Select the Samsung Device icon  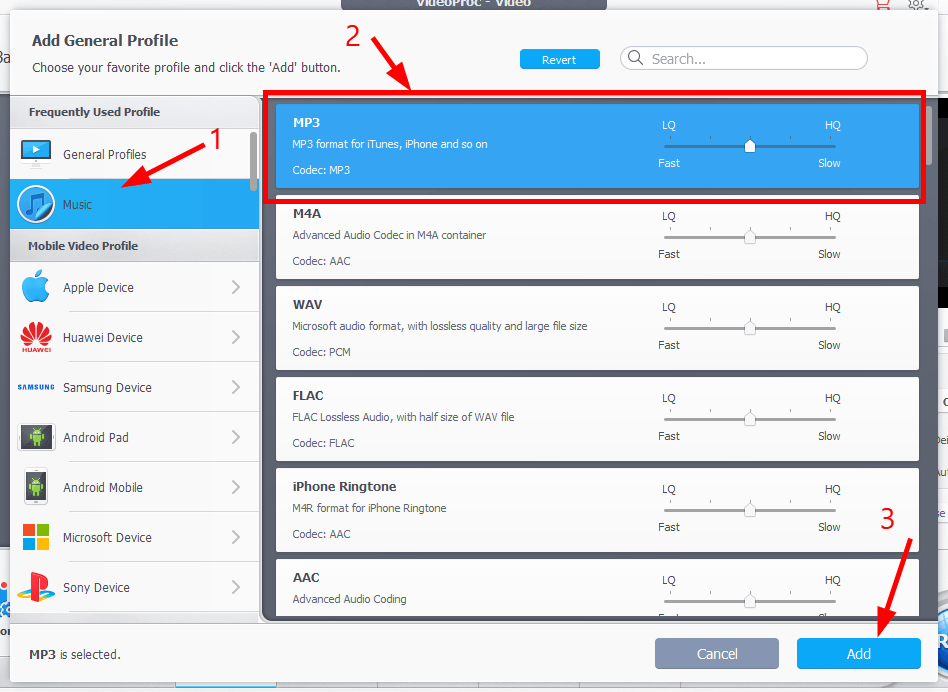(36, 387)
